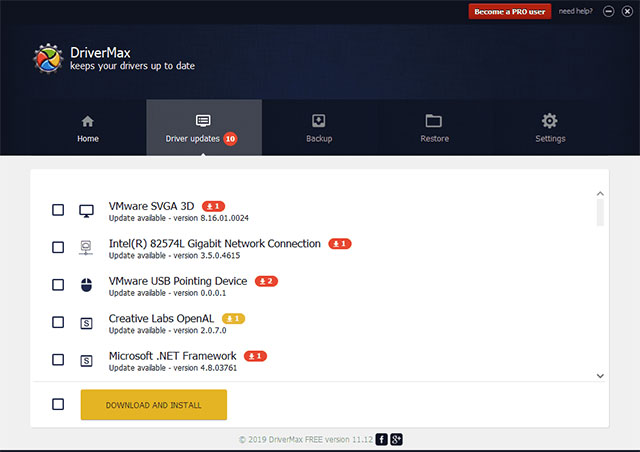Select the Microsoft .NET Framework checkbox
Viewport: 640px width, 452px height.
pyautogui.click(x=58, y=359)
